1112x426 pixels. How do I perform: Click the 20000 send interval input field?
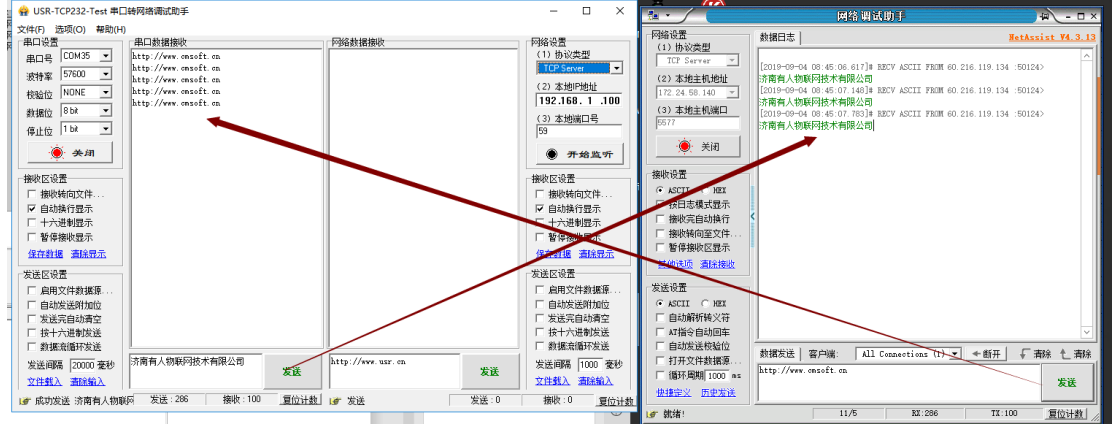point(82,365)
